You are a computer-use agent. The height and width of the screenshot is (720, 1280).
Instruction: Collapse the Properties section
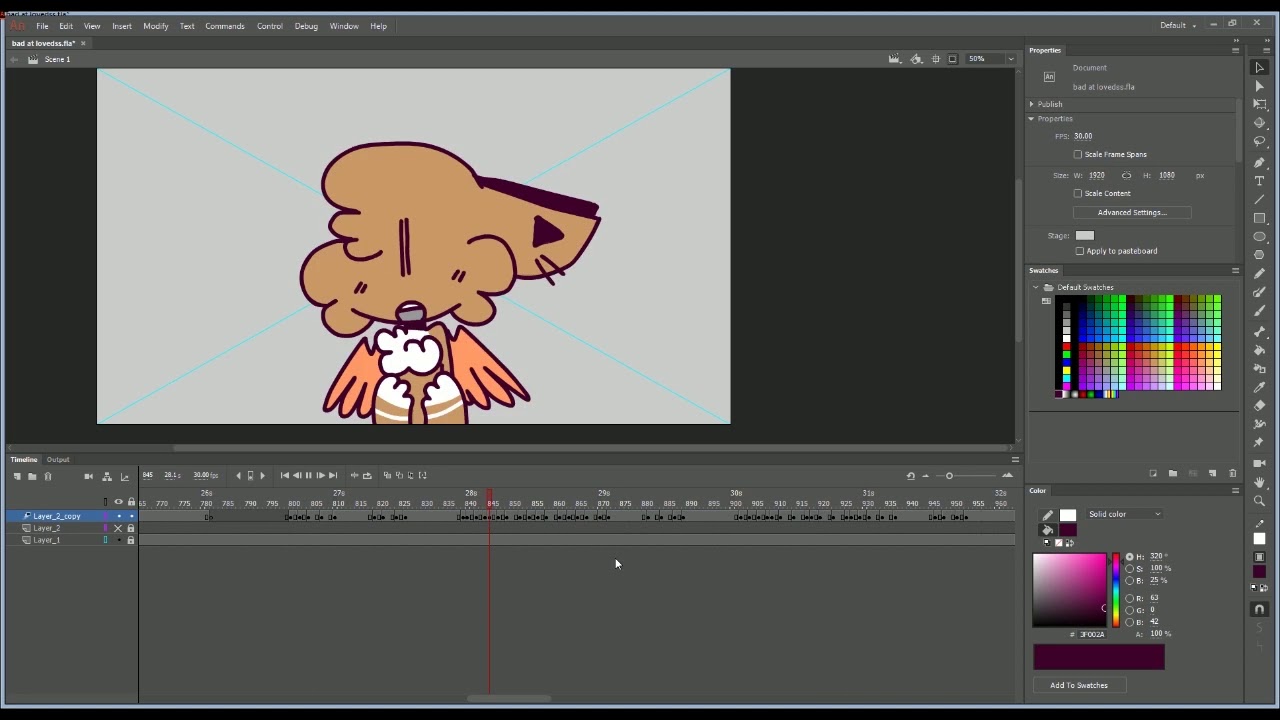(1032, 119)
